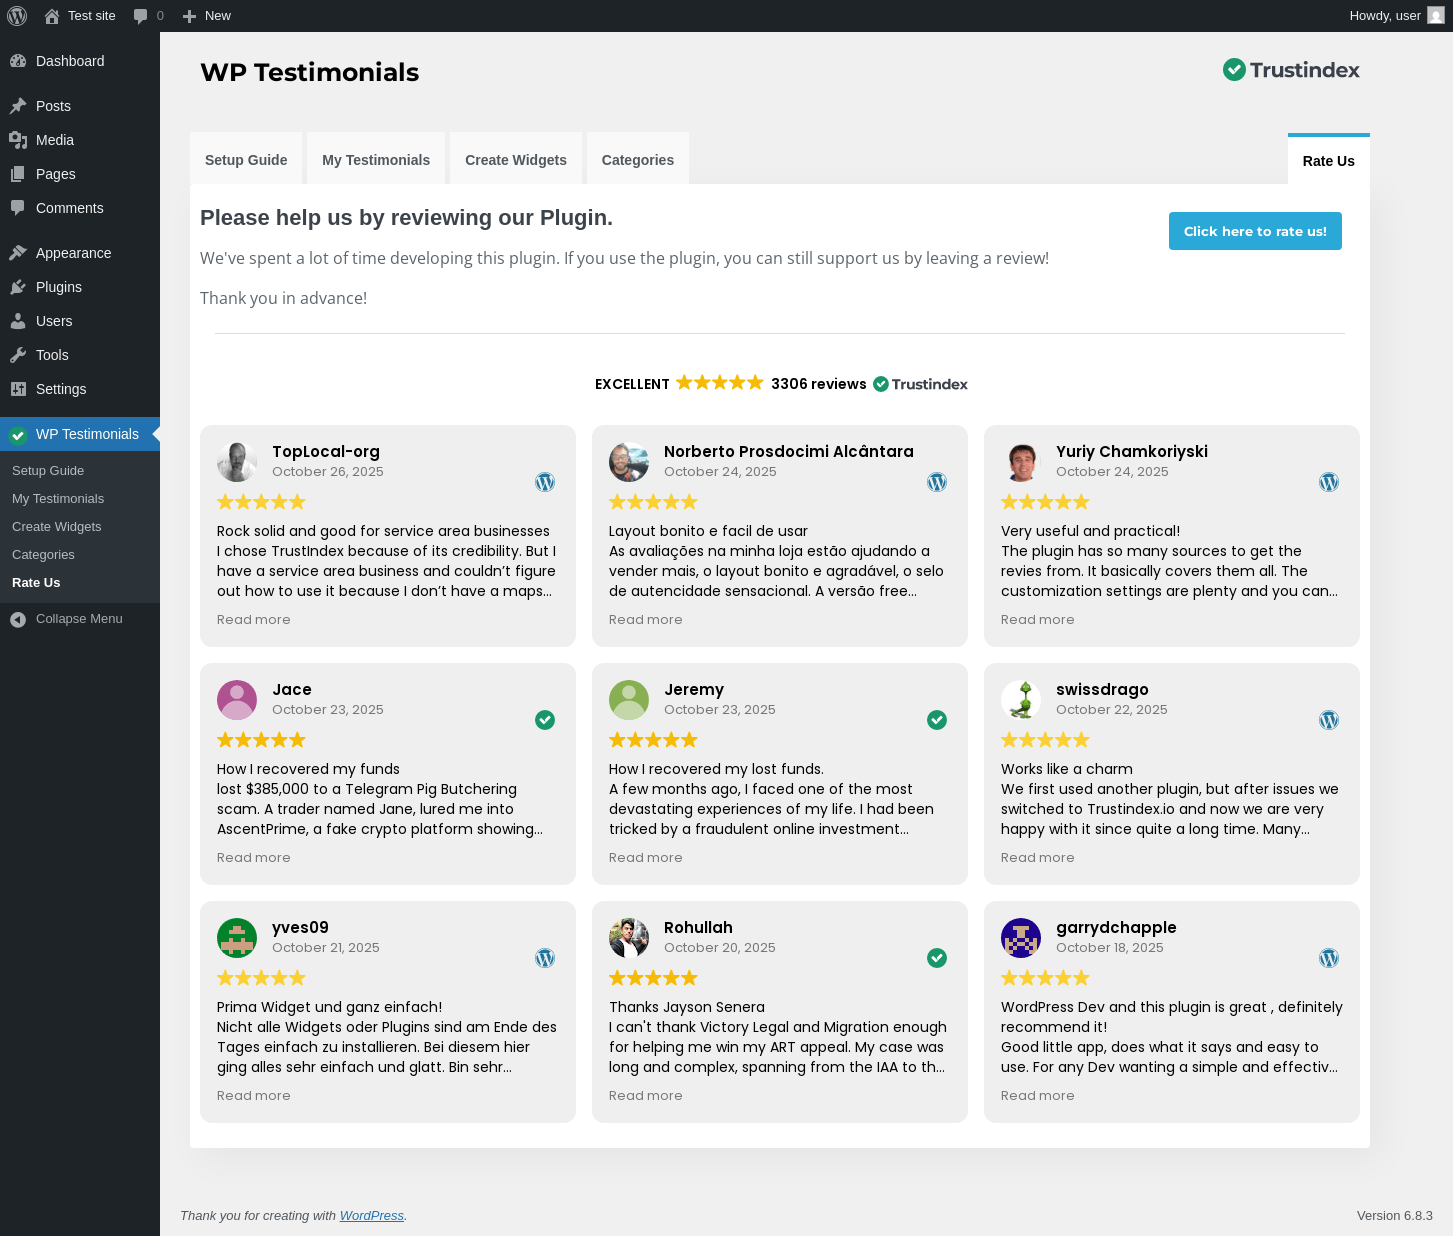The width and height of the screenshot is (1453, 1236).
Task: Select the Categories tab
Action: (x=638, y=160)
